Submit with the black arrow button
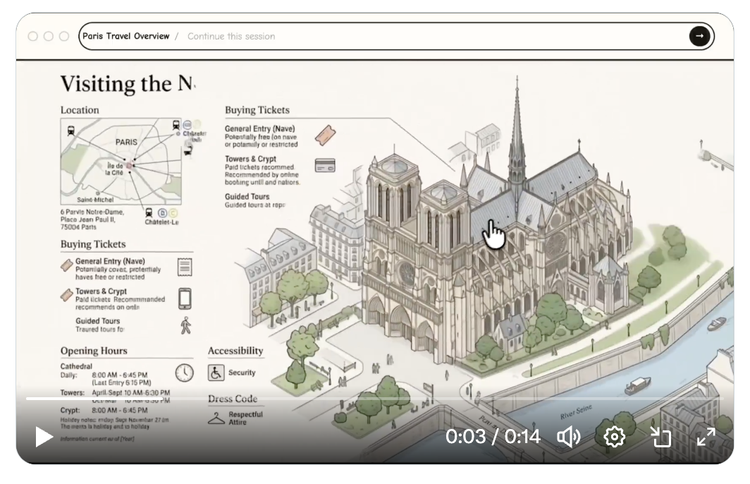The width and height of the screenshot is (750, 484). 699,36
